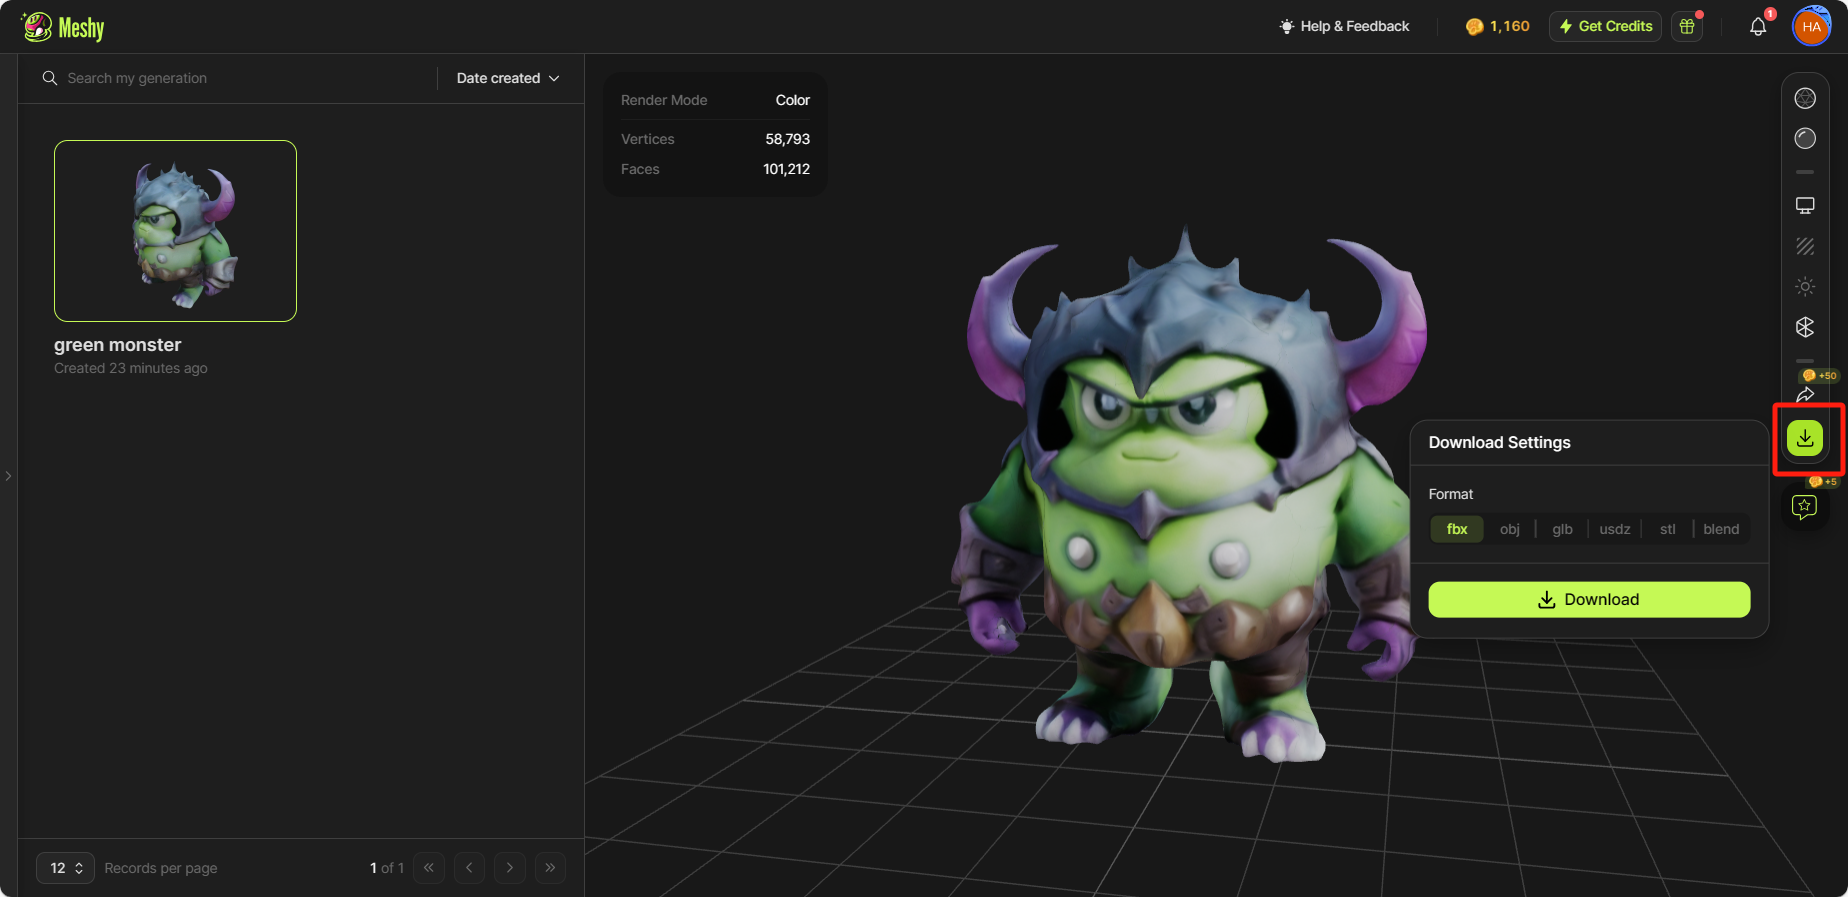1848x897 pixels.
Task: Click the Meshy logo
Action: click(x=63, y=27)
